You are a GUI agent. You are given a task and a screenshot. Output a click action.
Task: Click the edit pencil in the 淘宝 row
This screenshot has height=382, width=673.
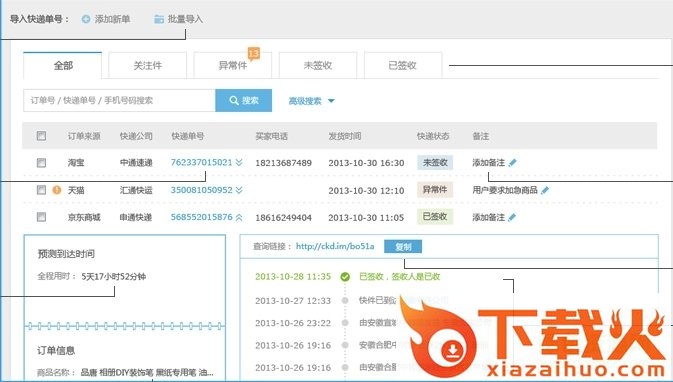pos(512,163)
